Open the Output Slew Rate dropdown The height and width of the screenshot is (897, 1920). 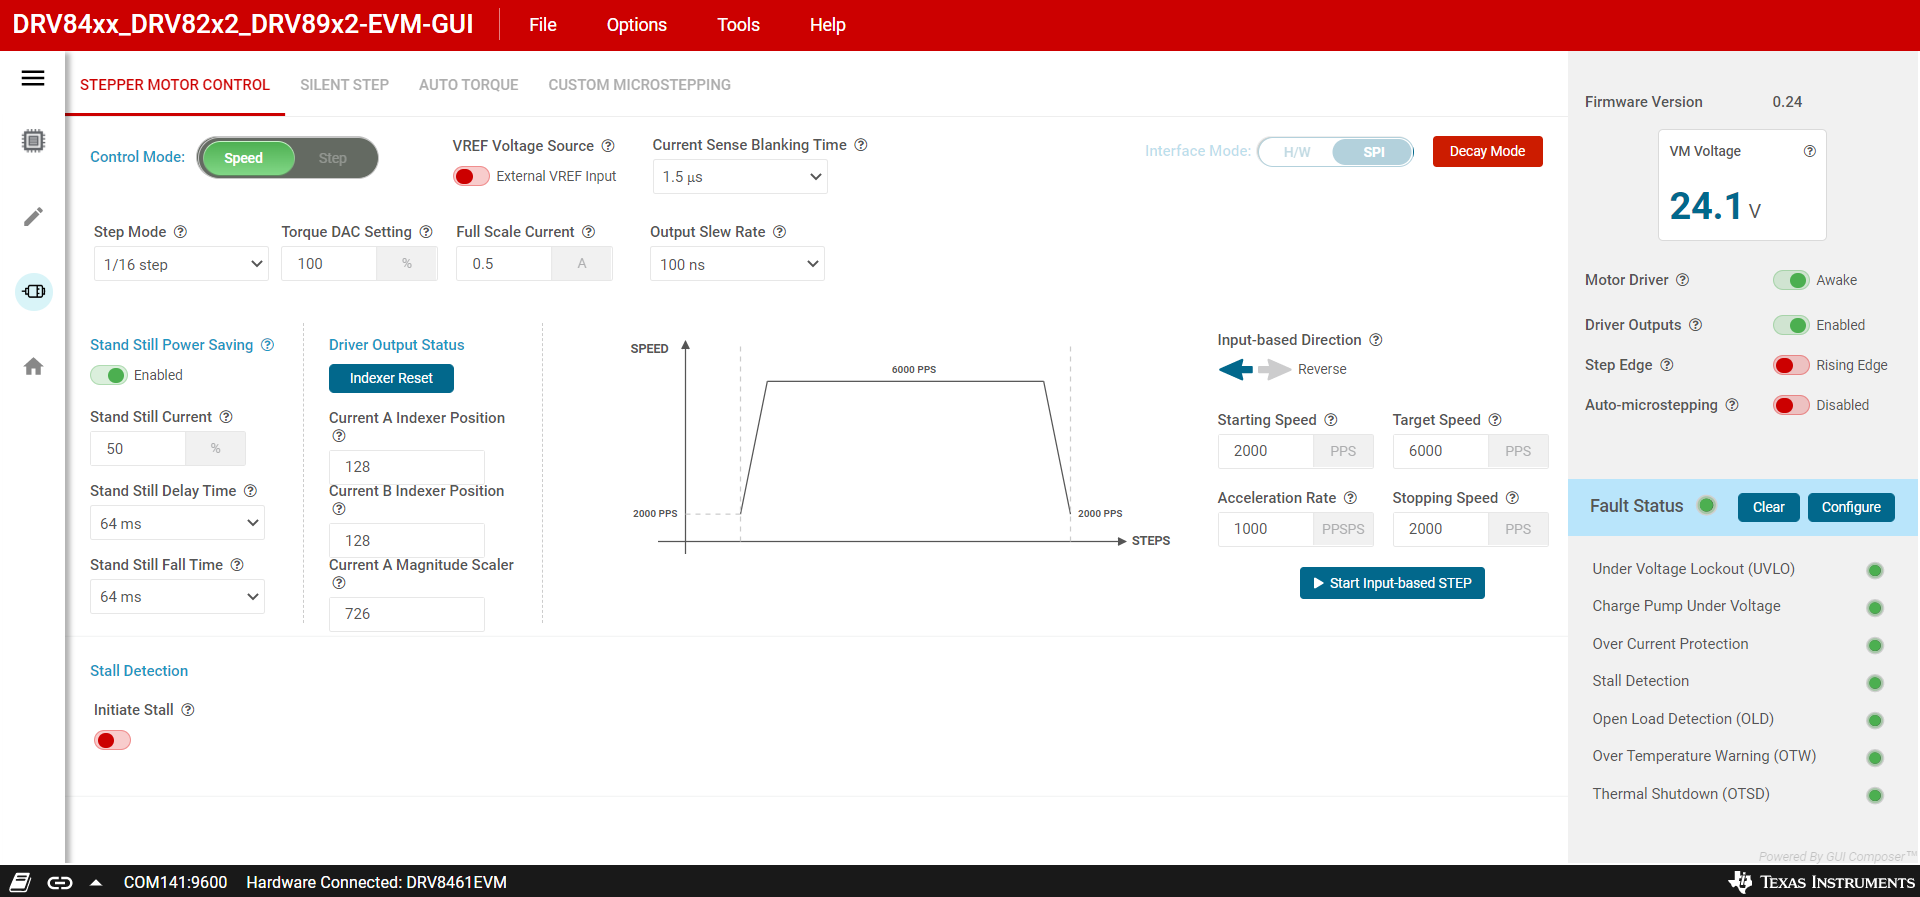737,264
